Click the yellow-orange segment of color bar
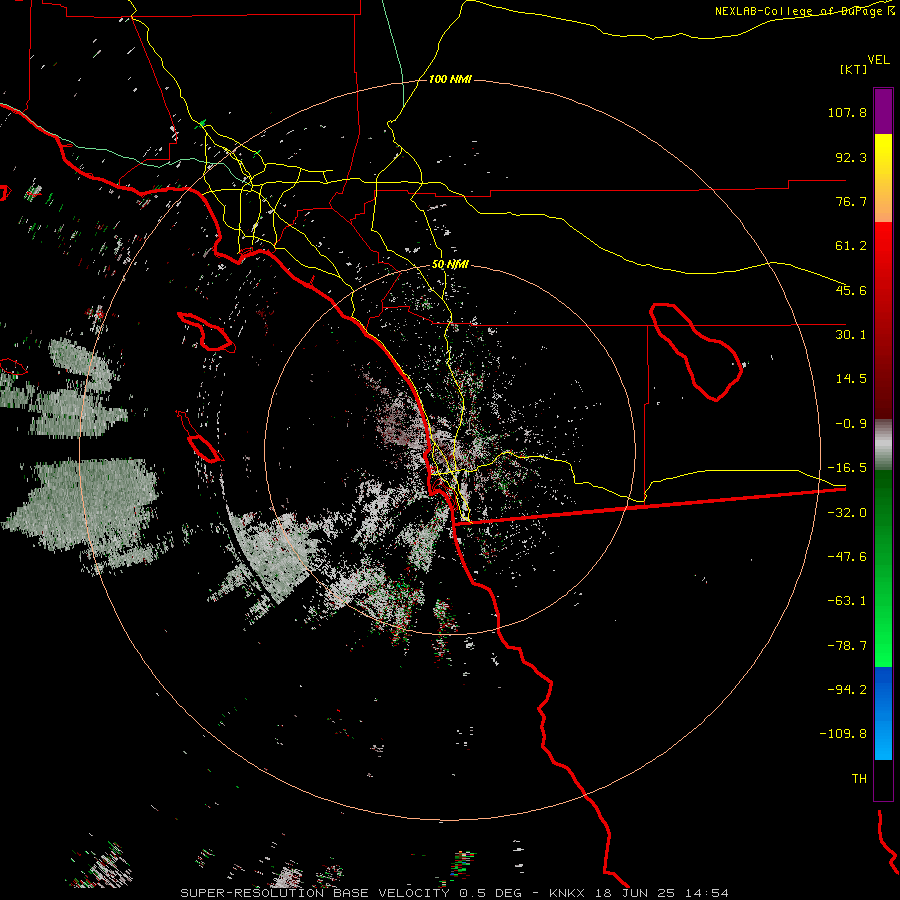Screen dimensions: 900x900 (883, 178)
